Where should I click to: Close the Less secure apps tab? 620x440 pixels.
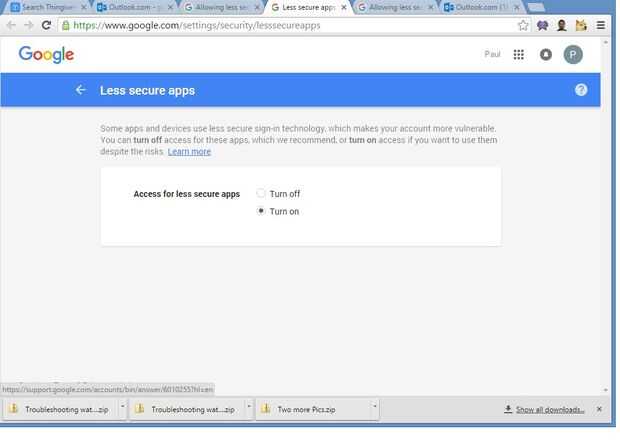pos(344,8)
